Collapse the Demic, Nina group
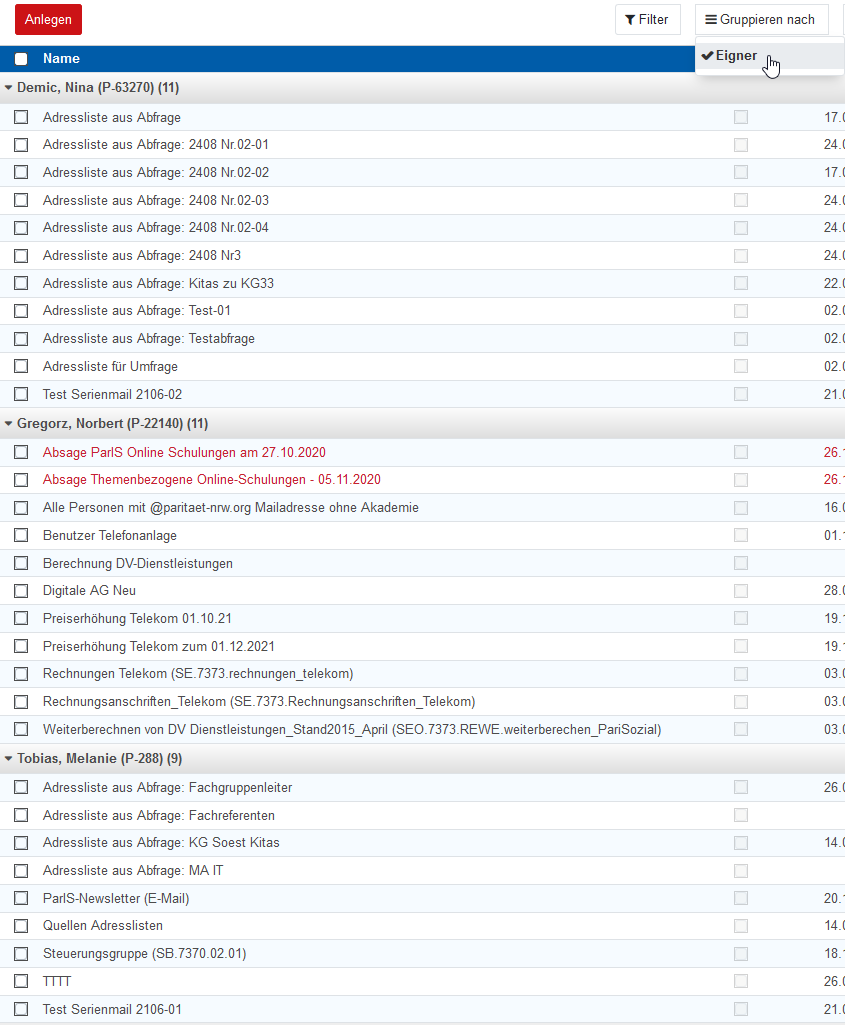Screen dimensions: 845x1025 click(9, 88)
